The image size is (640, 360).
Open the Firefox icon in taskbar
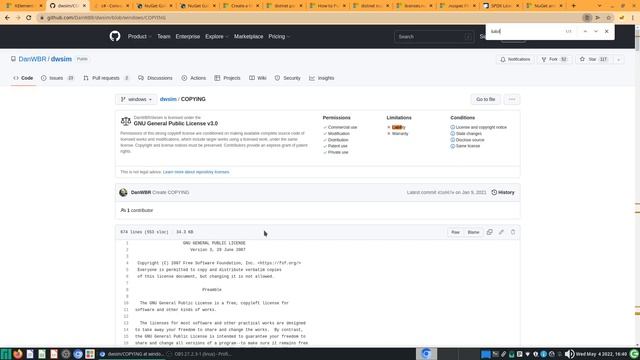(18, 354)
